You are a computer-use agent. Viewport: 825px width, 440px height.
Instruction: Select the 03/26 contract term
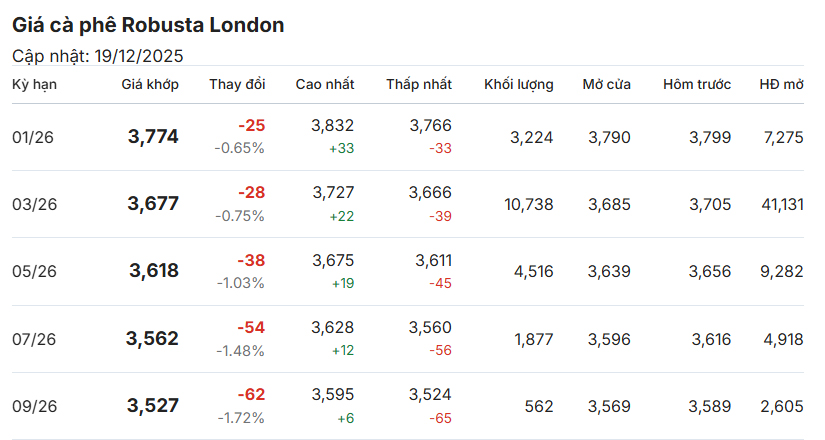point(34,204)
